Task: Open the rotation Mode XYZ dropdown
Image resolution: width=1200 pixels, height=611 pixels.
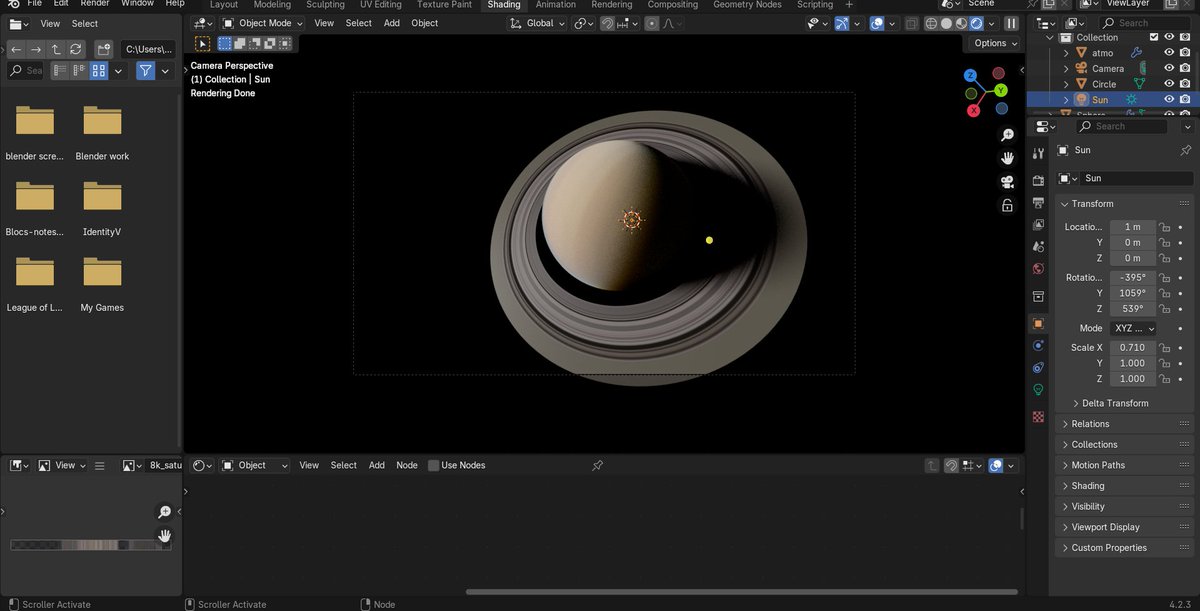Action: pos(1132,328)
